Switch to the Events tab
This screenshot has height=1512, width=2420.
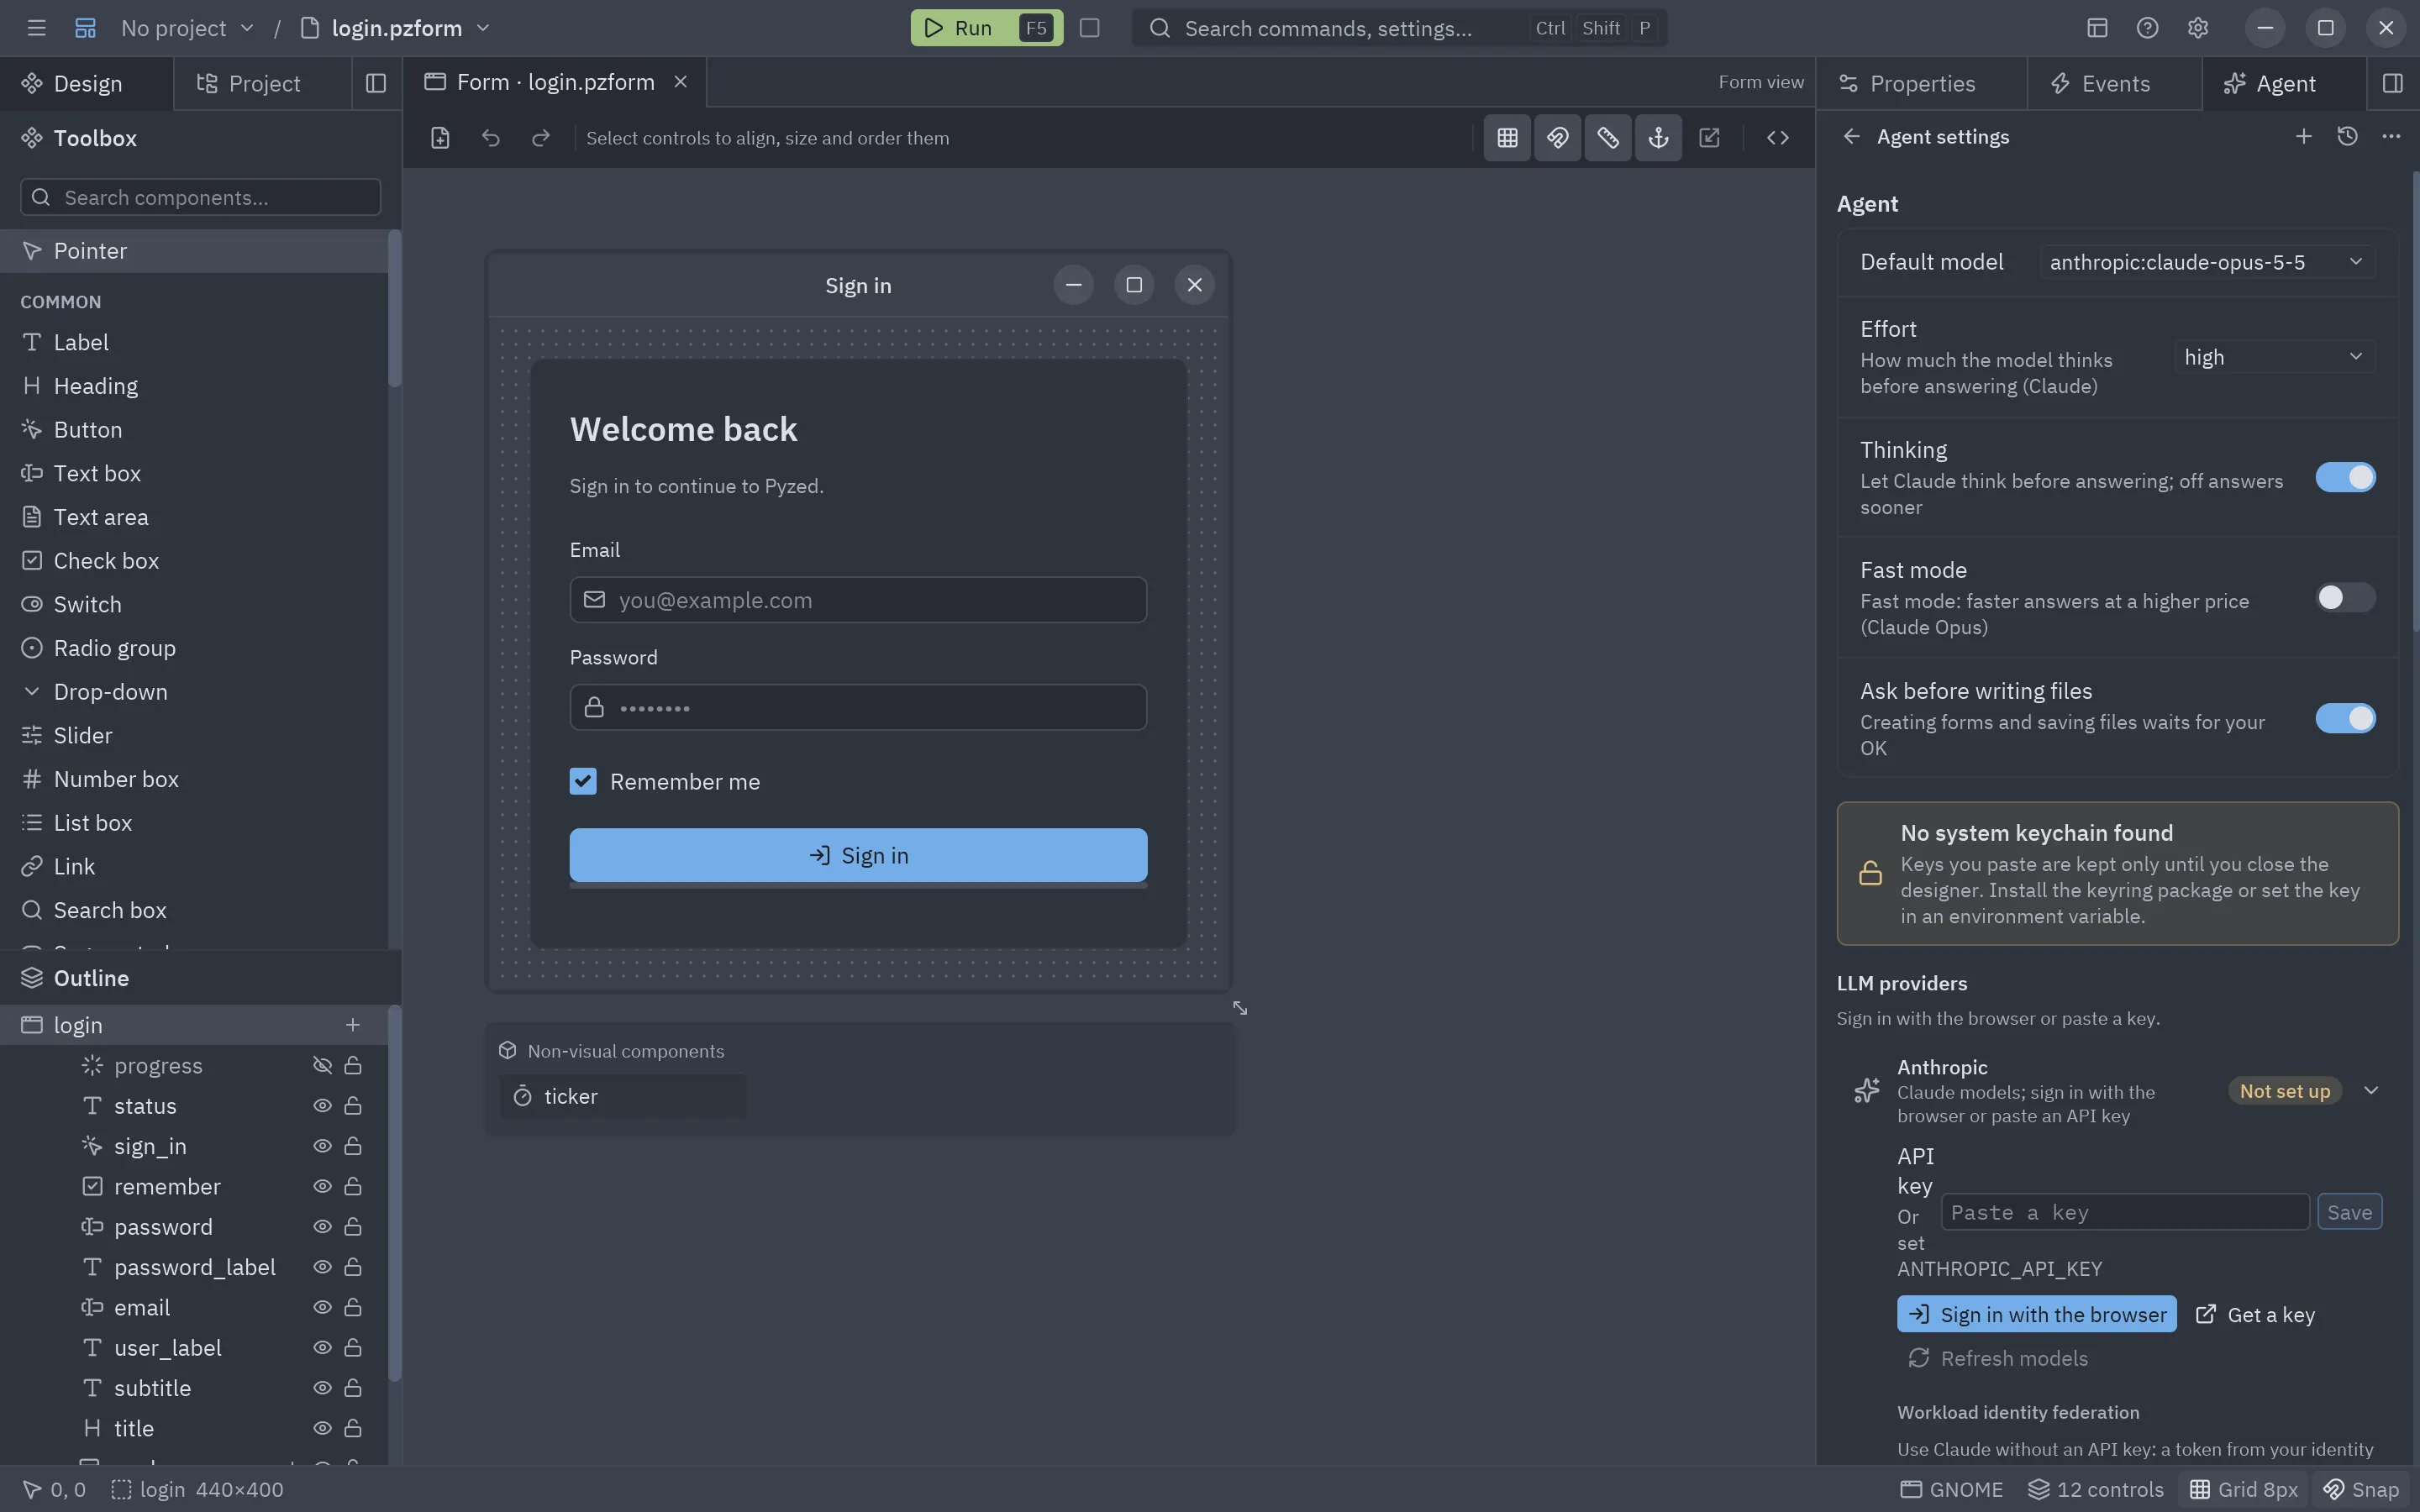tap(2114, 83)
